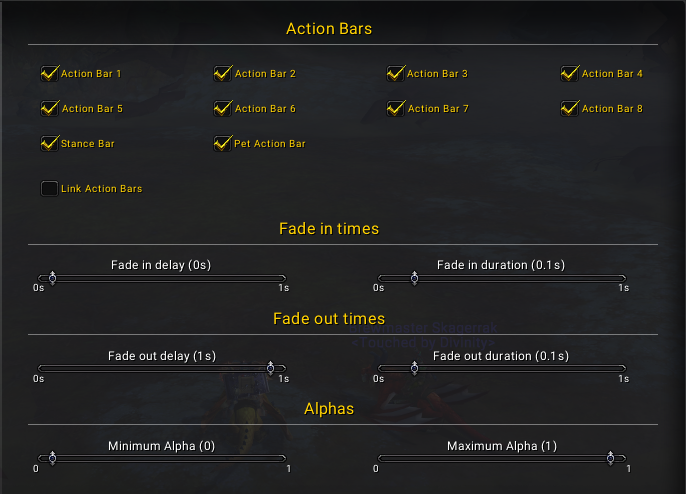The image size is (686, 494).
Task: Disable the Pet Action Bar checkbox
Action: tap(223, 144)
